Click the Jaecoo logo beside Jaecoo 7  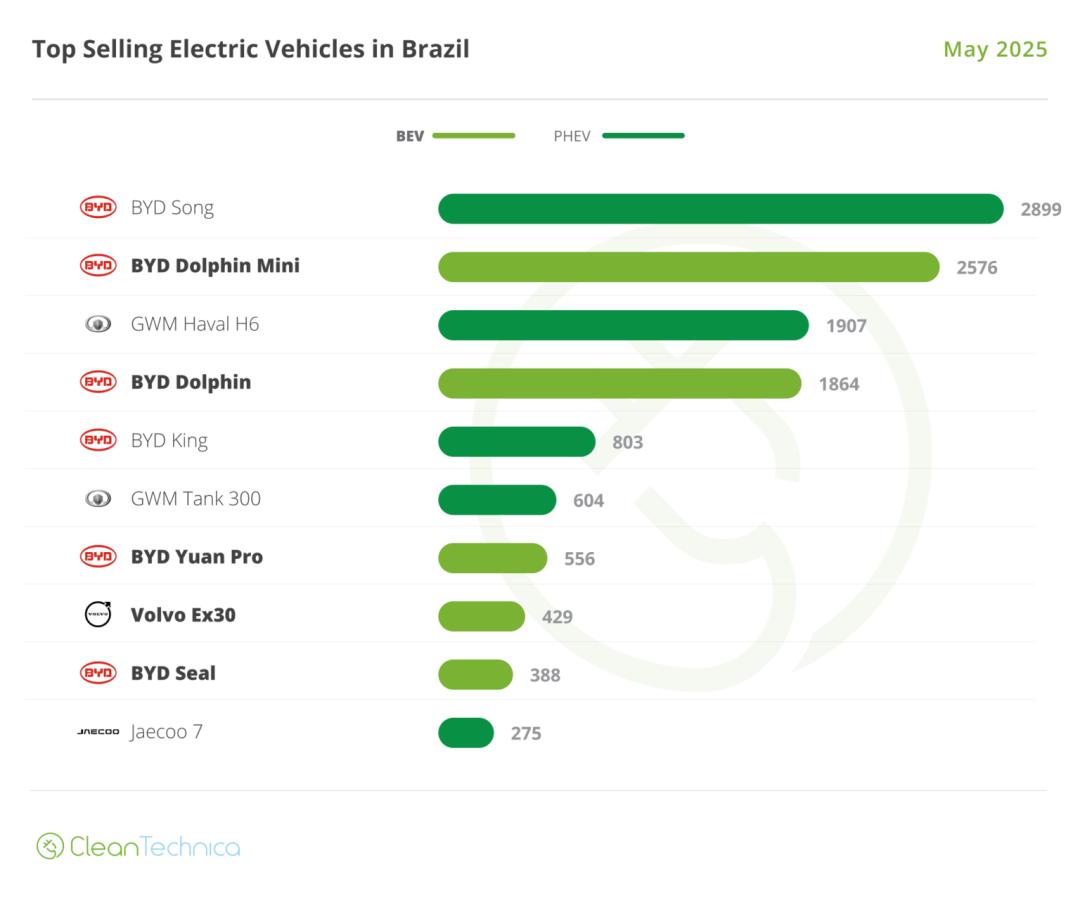point(98,732)
